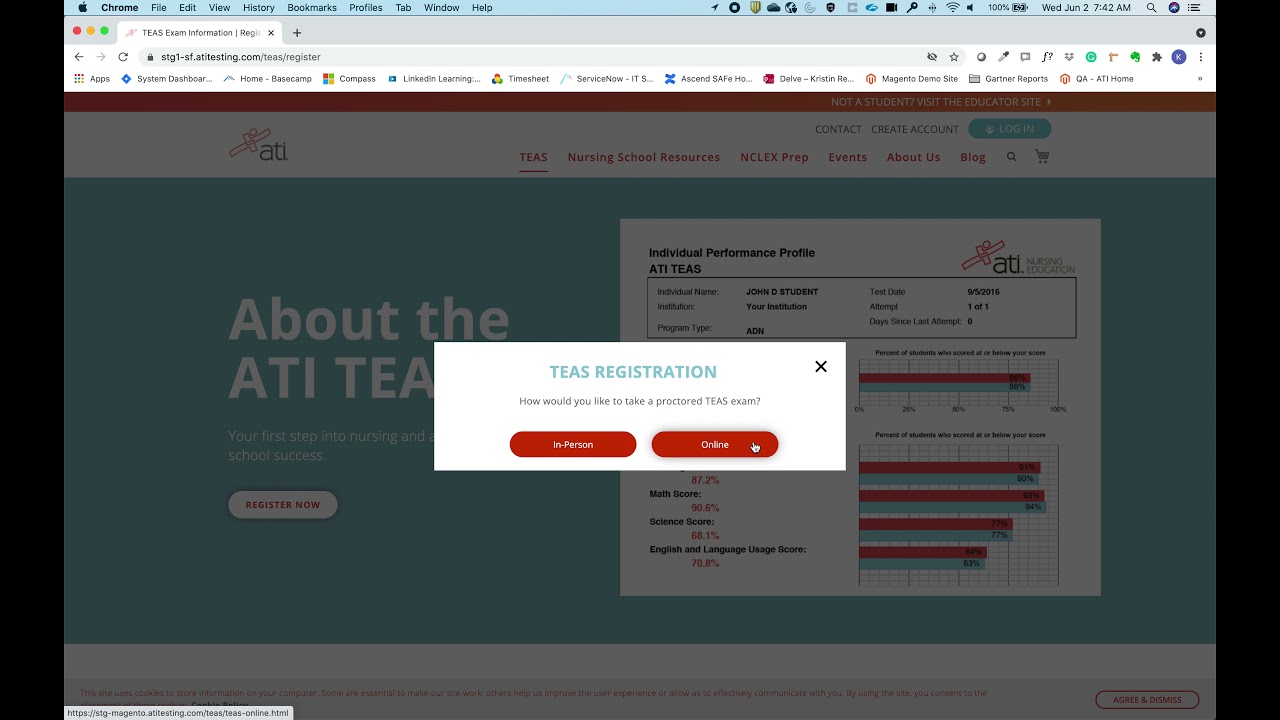Click AGREE & DISMISS cookie button
Screen dimensions: 1280x720
(x=1147, y=700)
